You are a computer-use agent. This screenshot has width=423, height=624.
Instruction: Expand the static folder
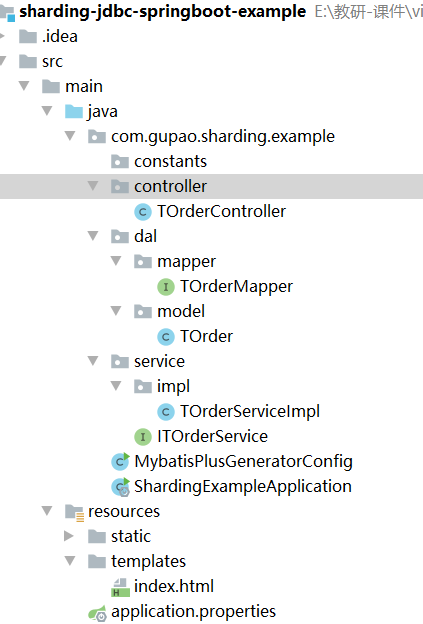click(69, 536)
